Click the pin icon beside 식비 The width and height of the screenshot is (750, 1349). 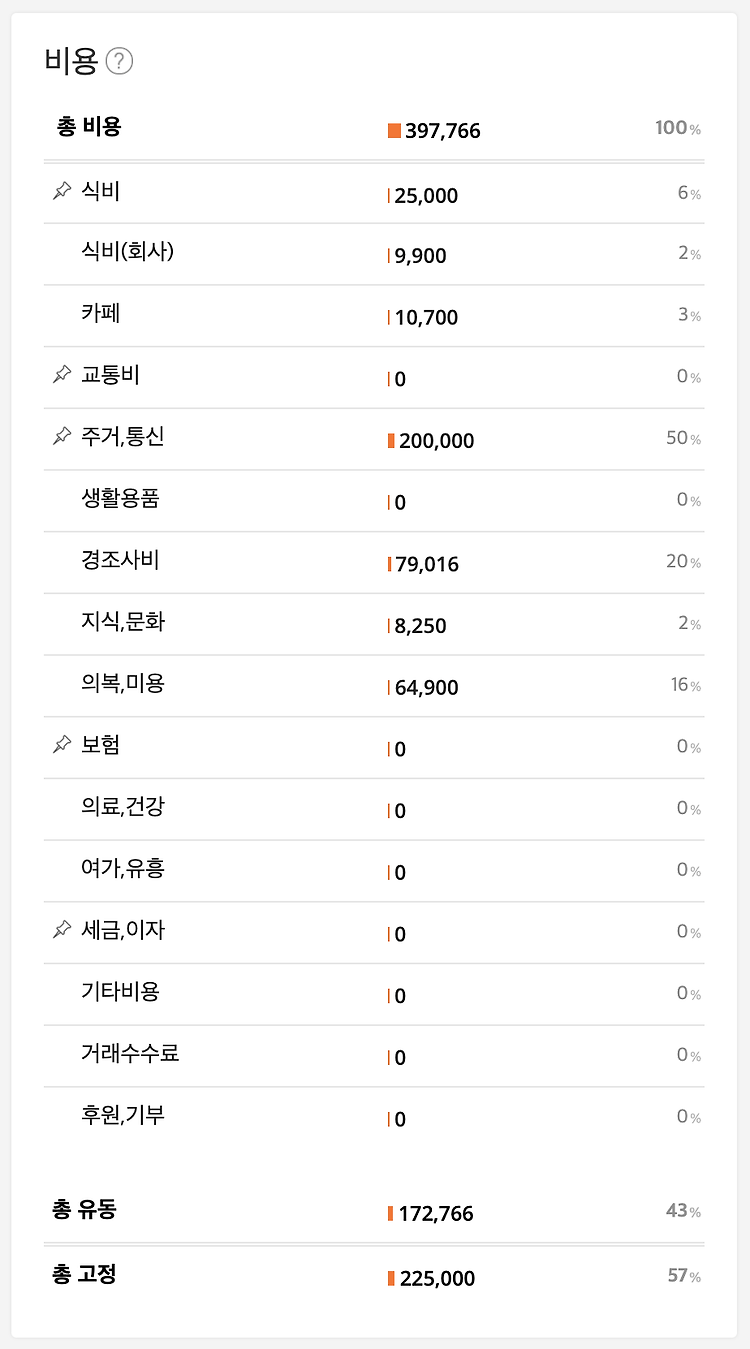click(62, 191)
